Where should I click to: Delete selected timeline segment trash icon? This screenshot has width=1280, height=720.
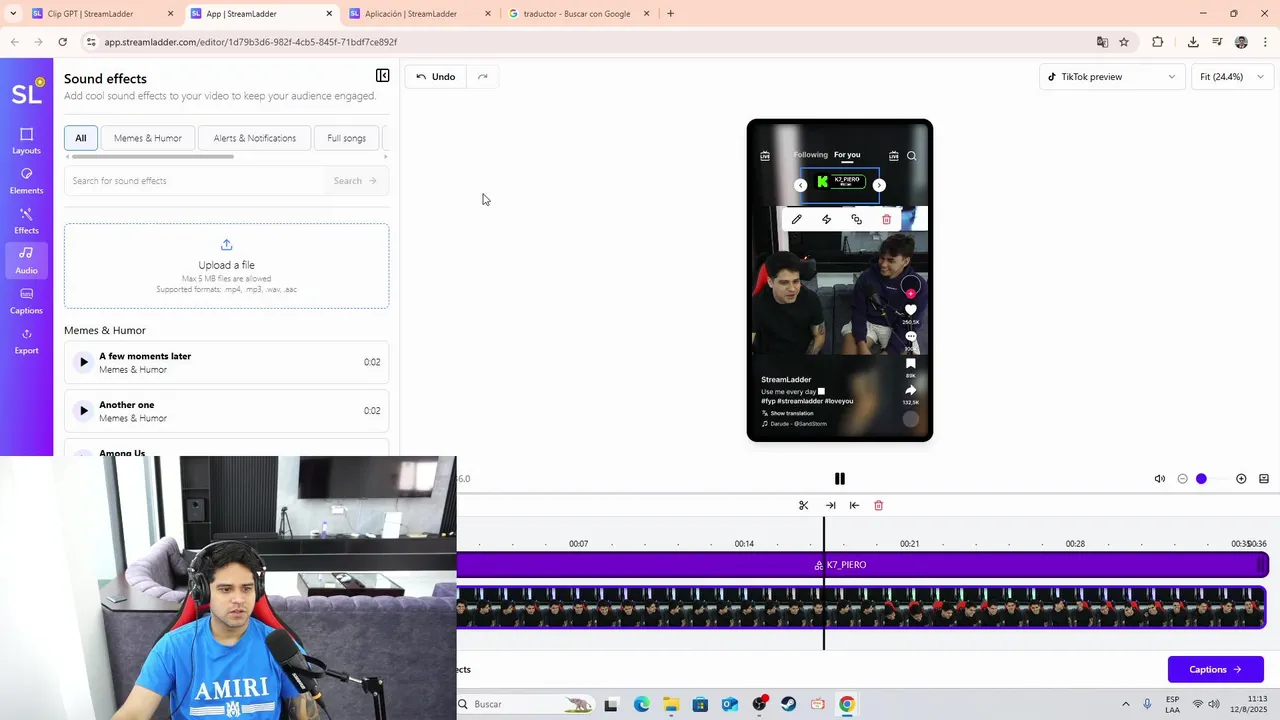click(x=878, y=505)
